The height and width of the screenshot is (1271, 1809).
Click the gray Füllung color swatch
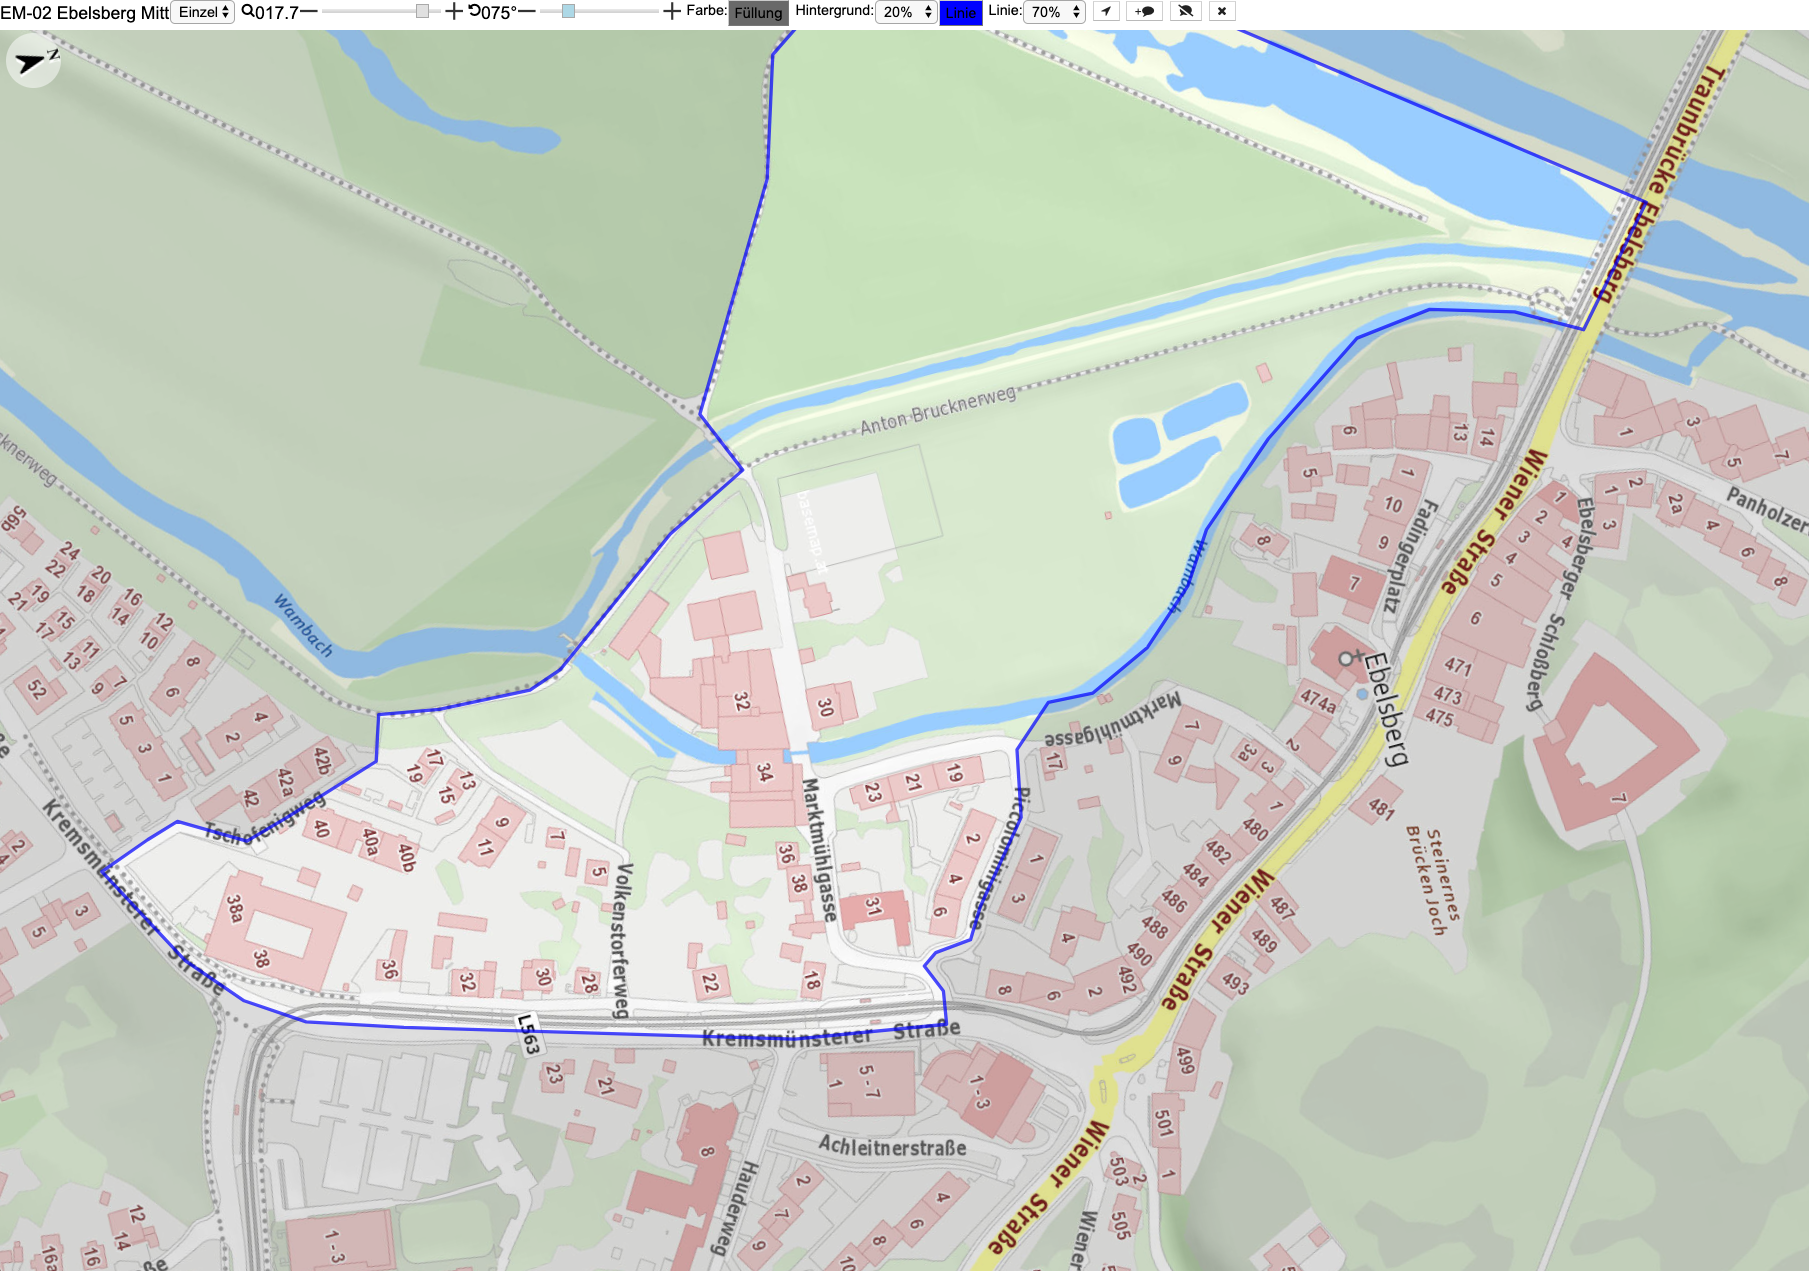pos(758,12)
